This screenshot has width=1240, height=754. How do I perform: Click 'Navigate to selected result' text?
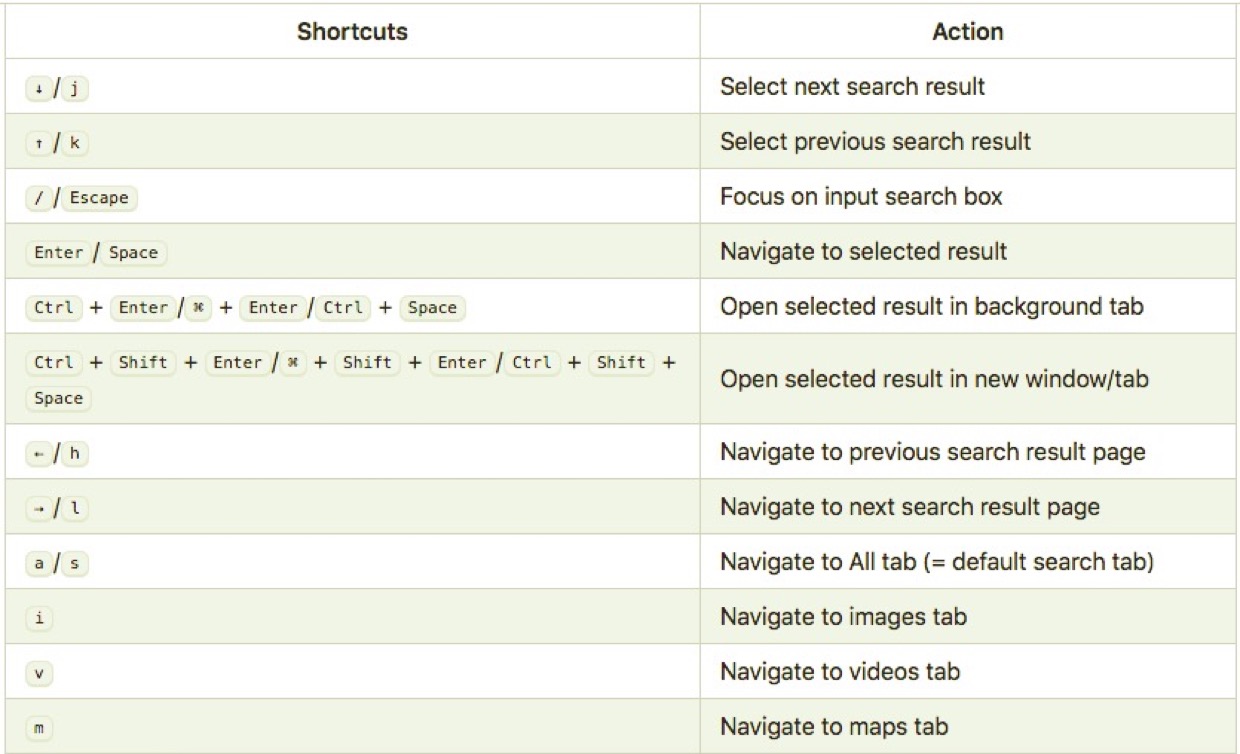(863, 251)
